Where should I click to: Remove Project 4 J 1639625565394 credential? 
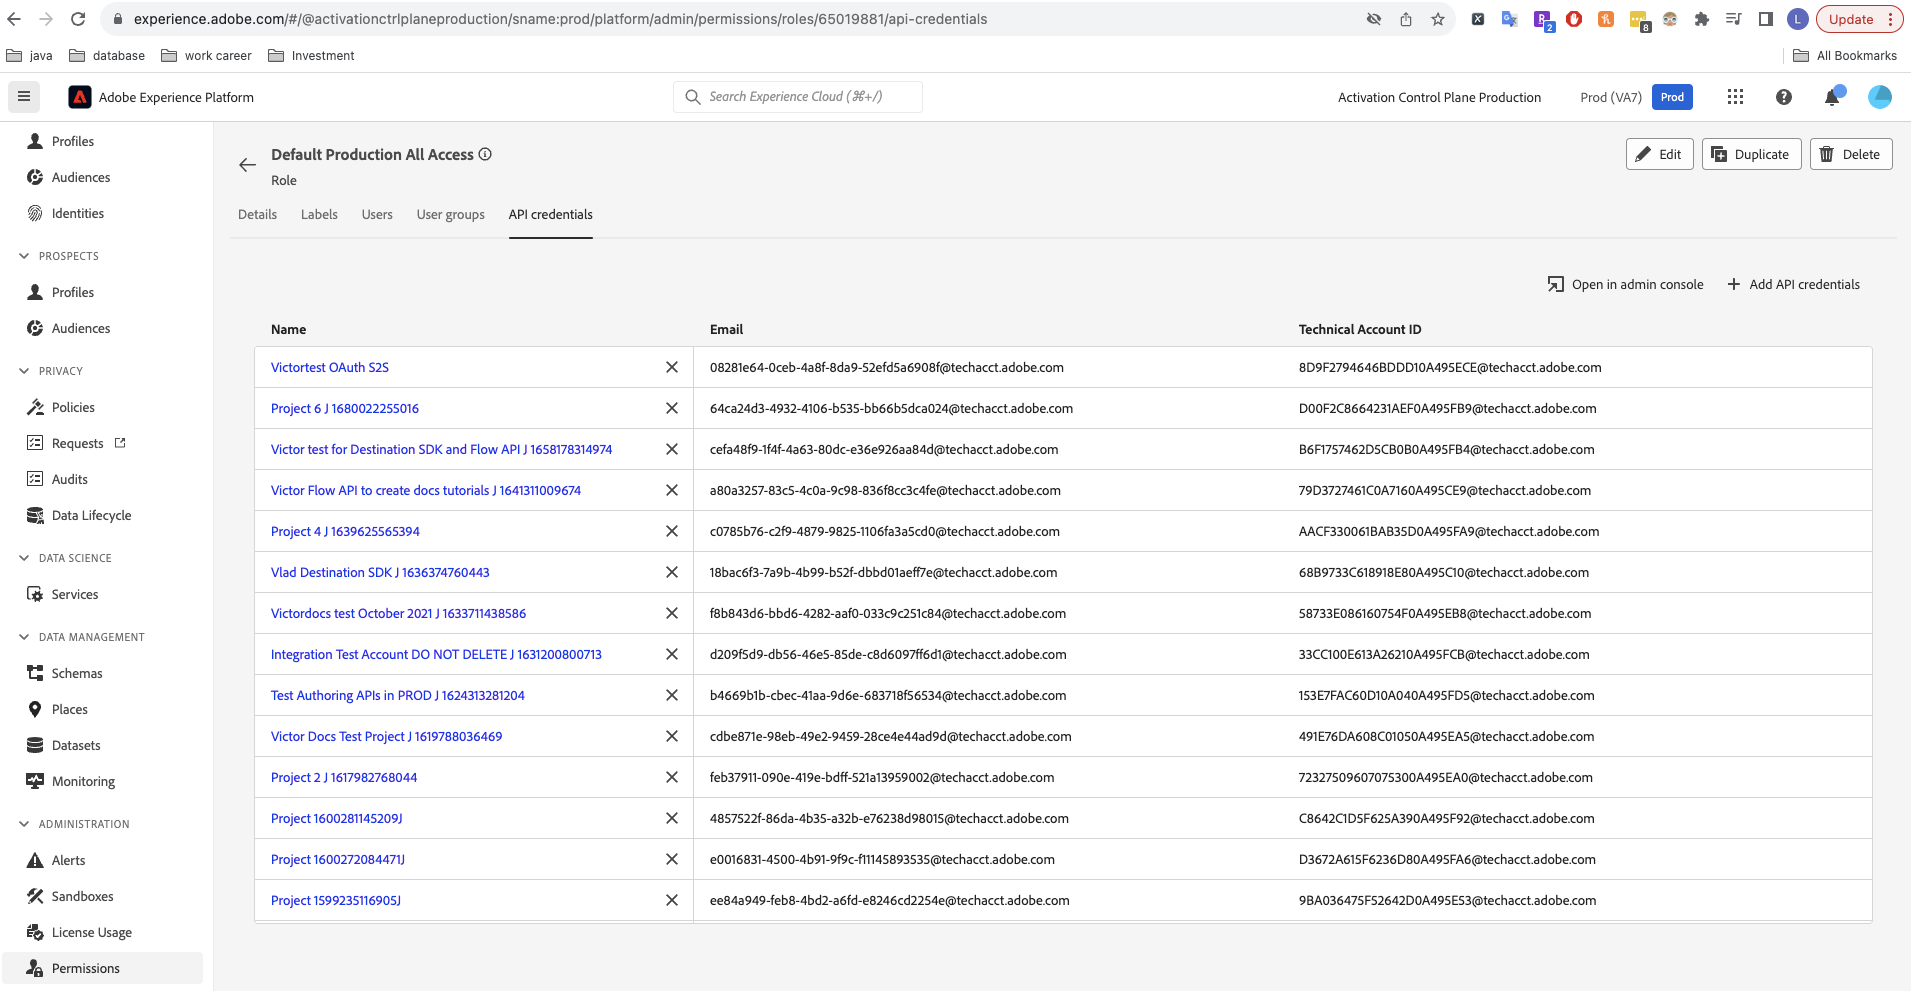[x=672, y=531]
